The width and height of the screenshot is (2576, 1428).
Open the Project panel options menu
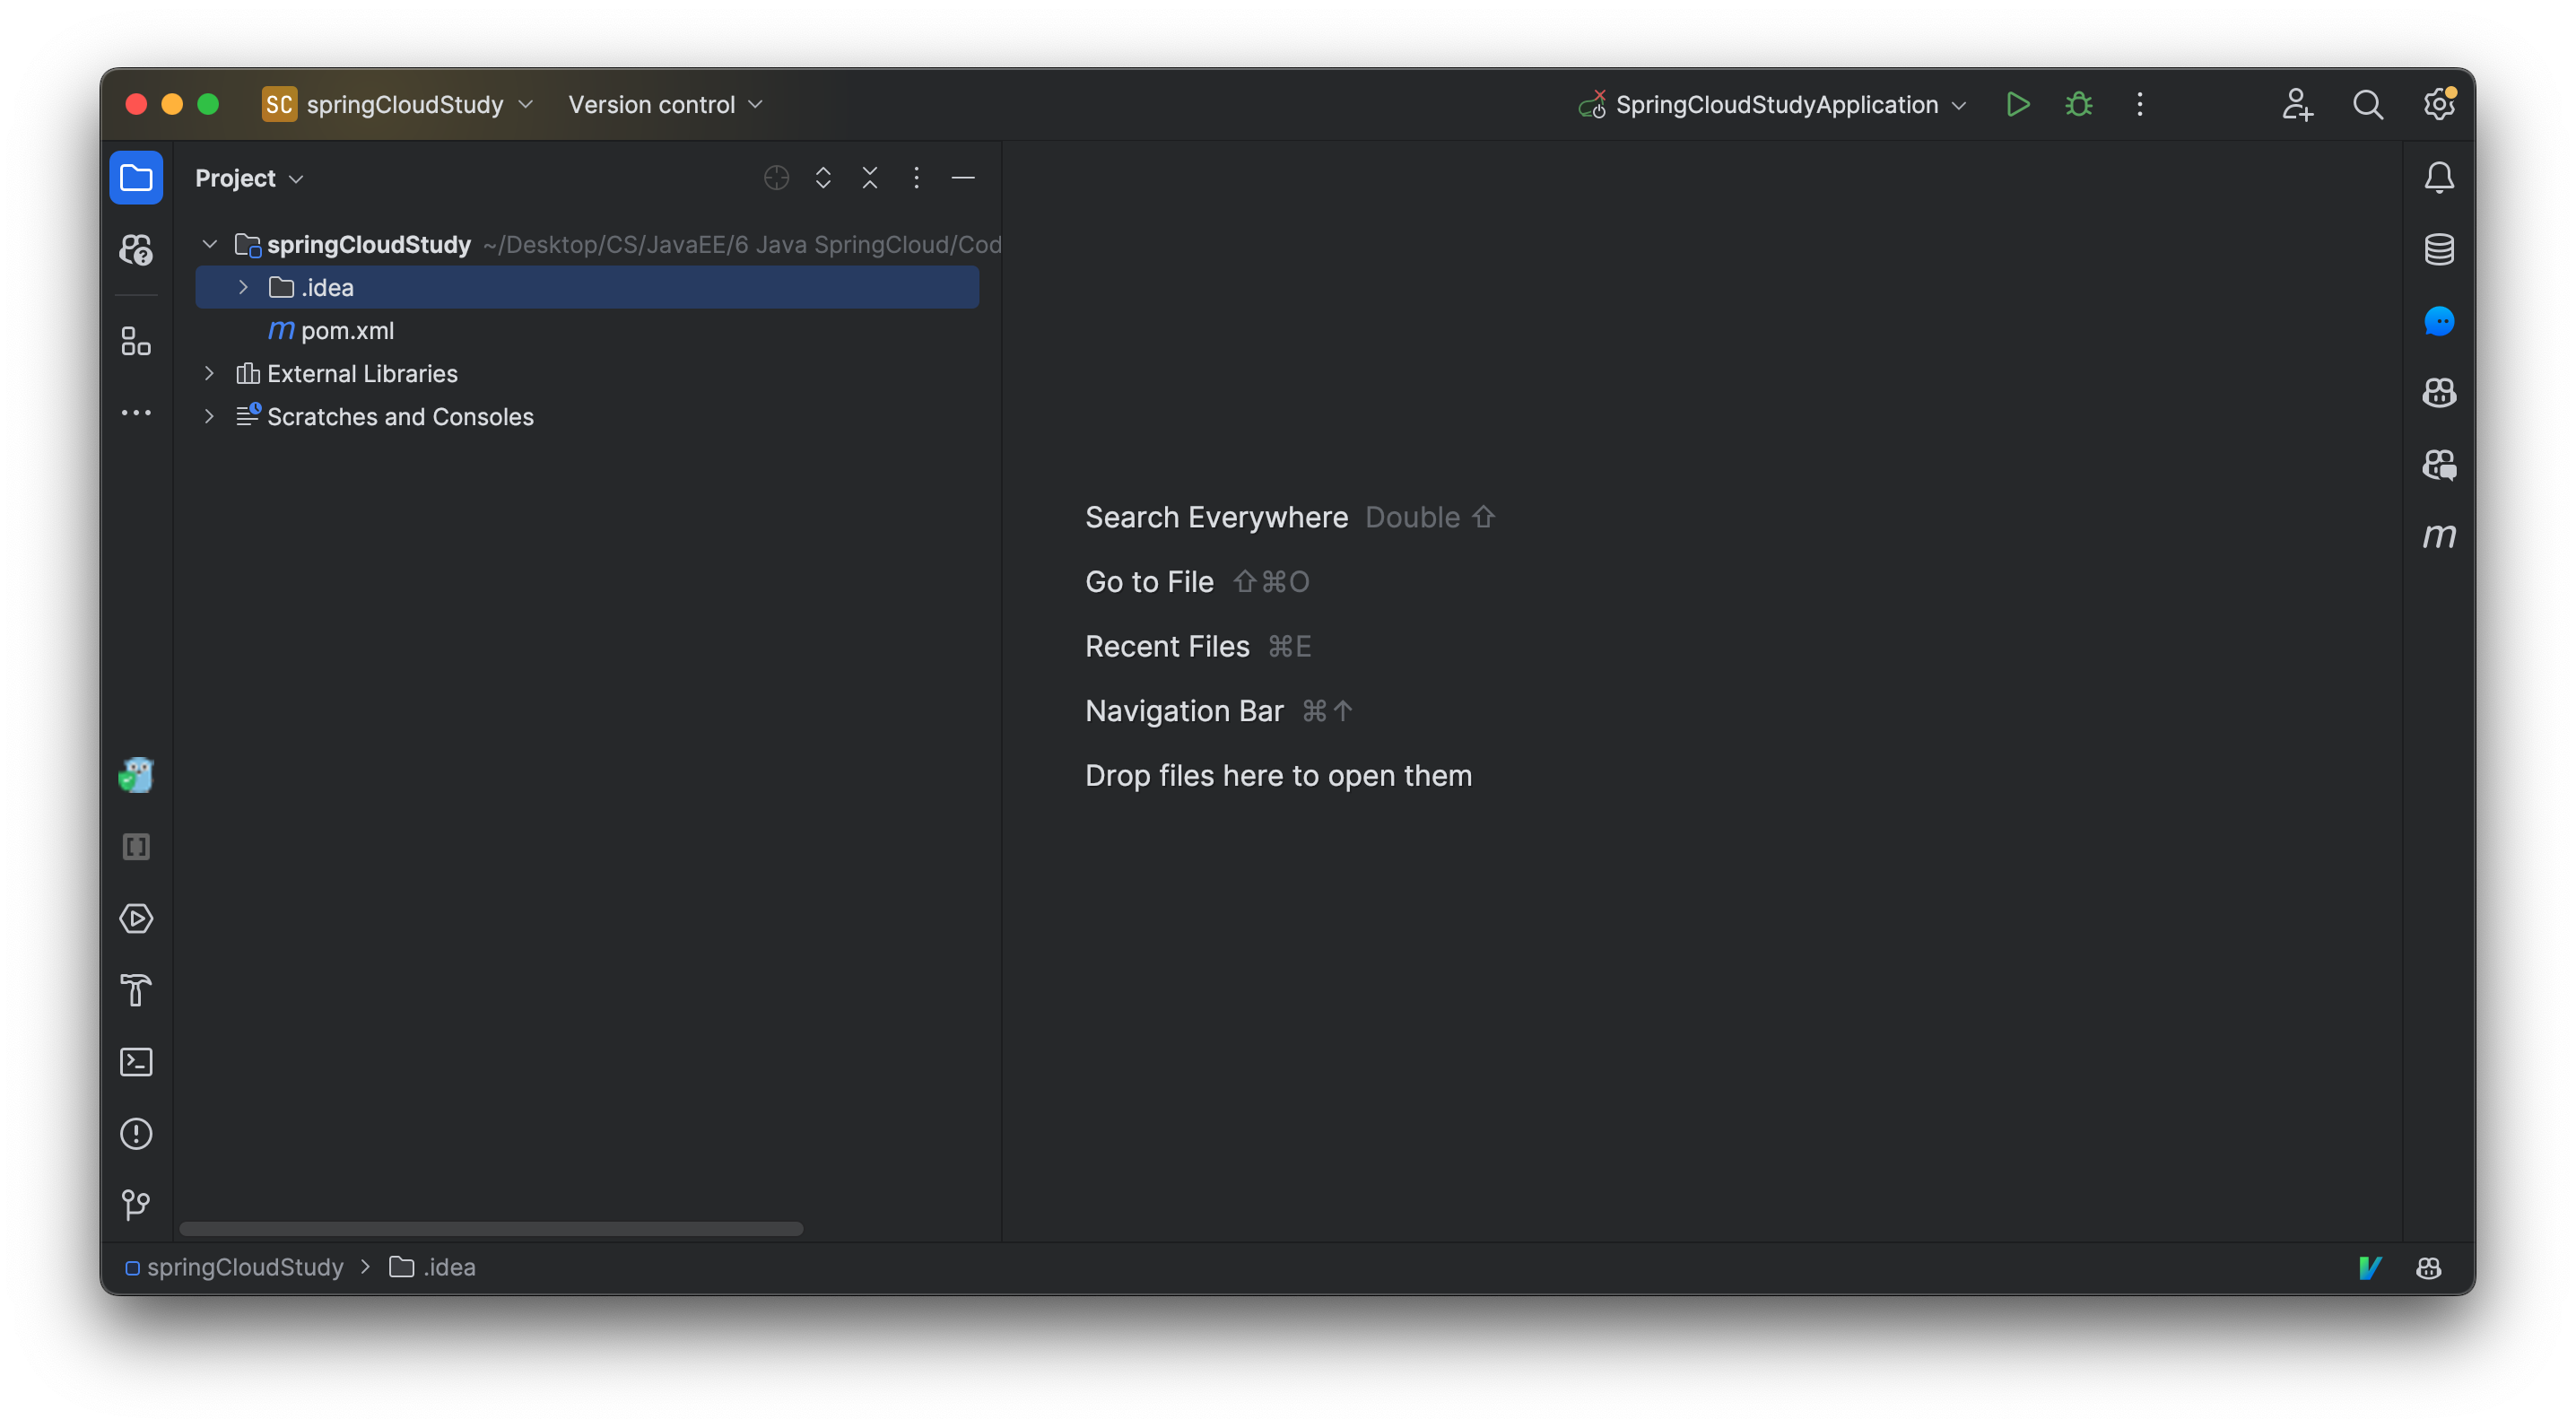click(914, 178)
